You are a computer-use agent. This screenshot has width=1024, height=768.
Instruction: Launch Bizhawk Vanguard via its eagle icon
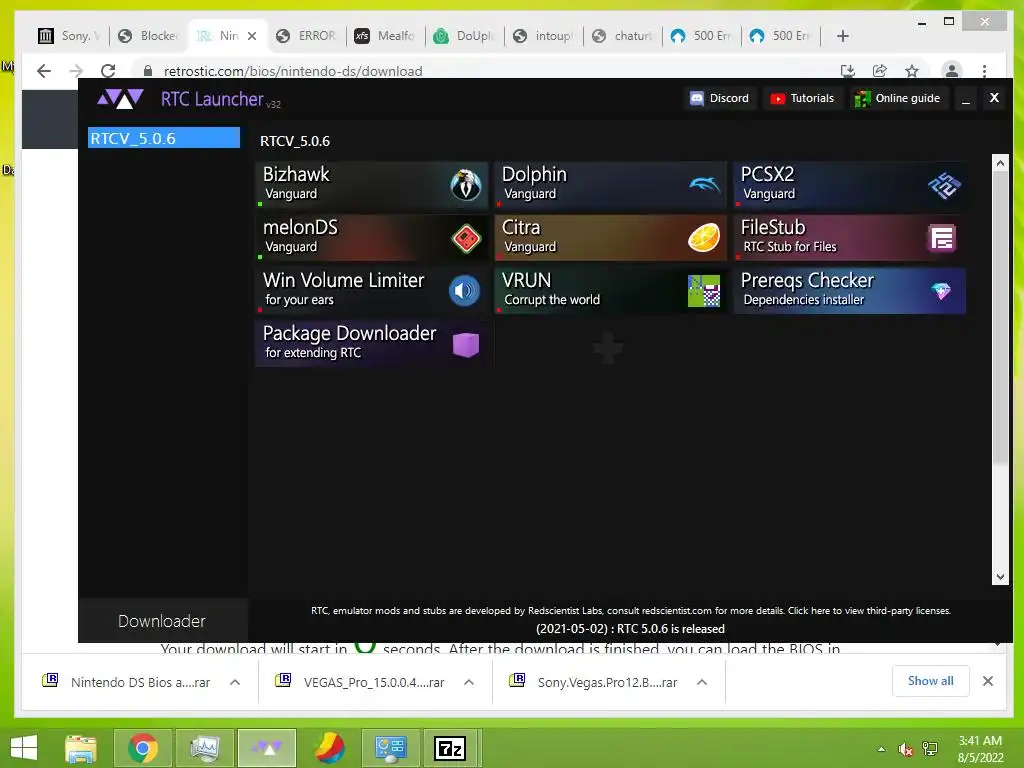pyautogui.click(x=466, y=185)
